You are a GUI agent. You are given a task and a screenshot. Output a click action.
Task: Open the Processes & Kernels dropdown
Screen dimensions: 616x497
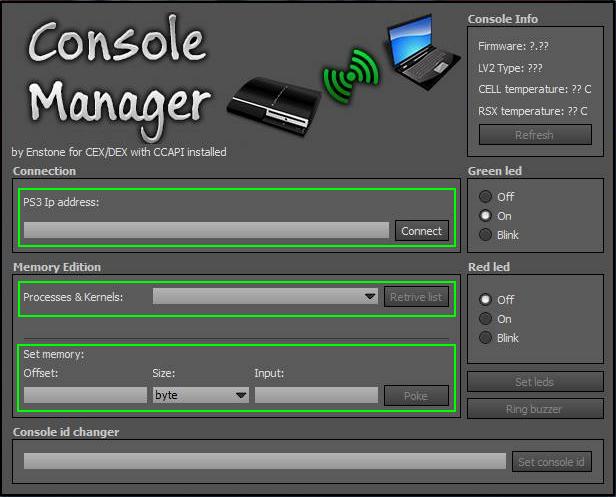(265, 296)
